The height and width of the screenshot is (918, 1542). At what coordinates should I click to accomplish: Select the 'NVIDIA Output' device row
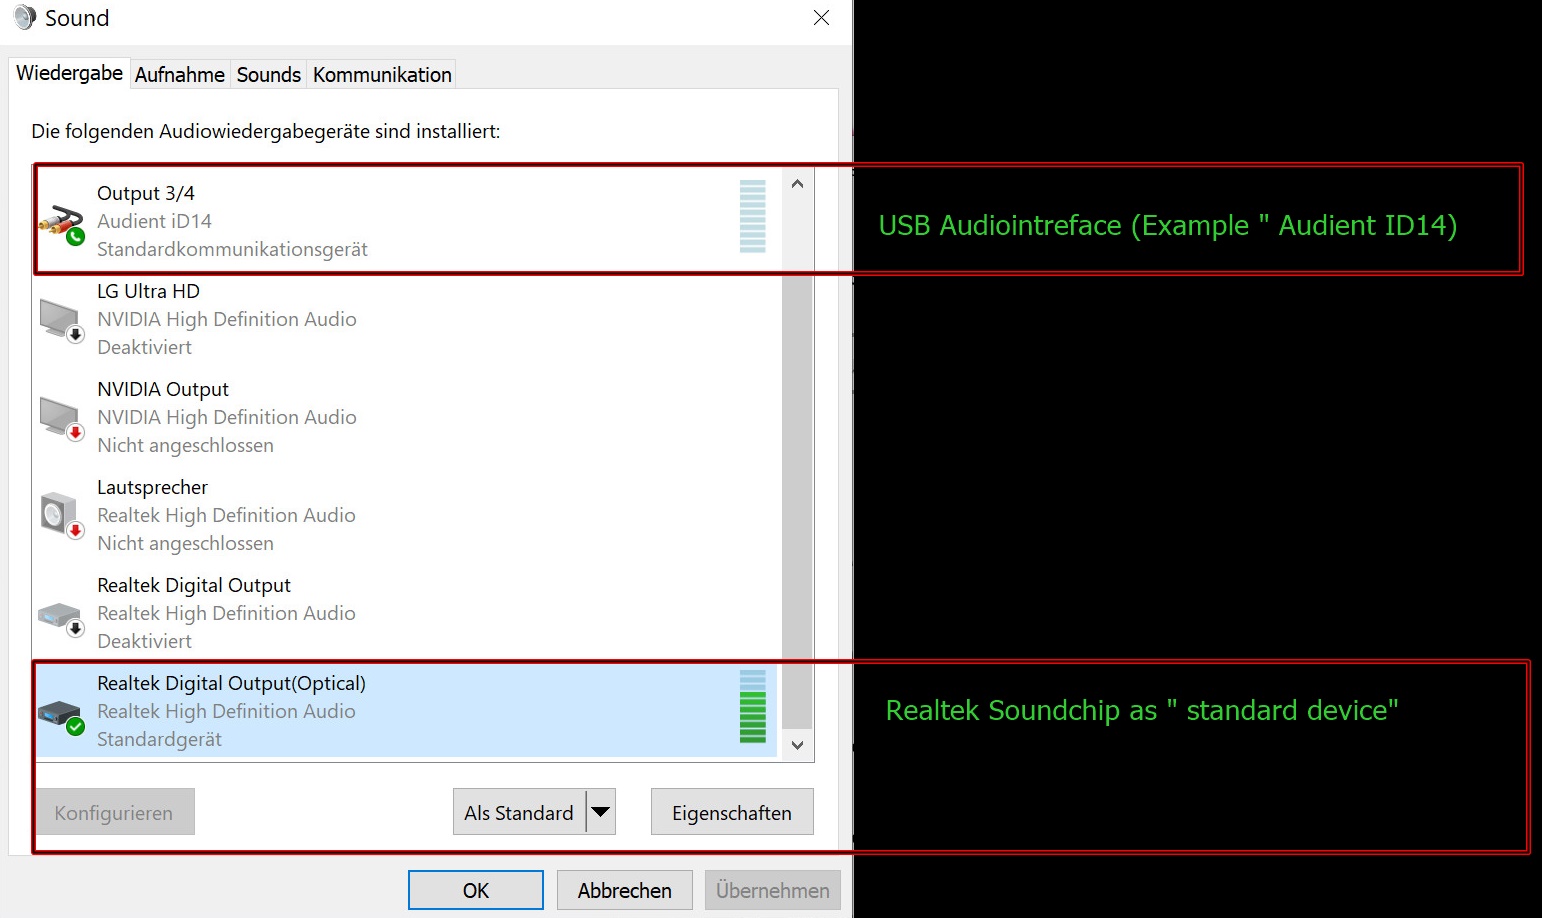[407, 418]
